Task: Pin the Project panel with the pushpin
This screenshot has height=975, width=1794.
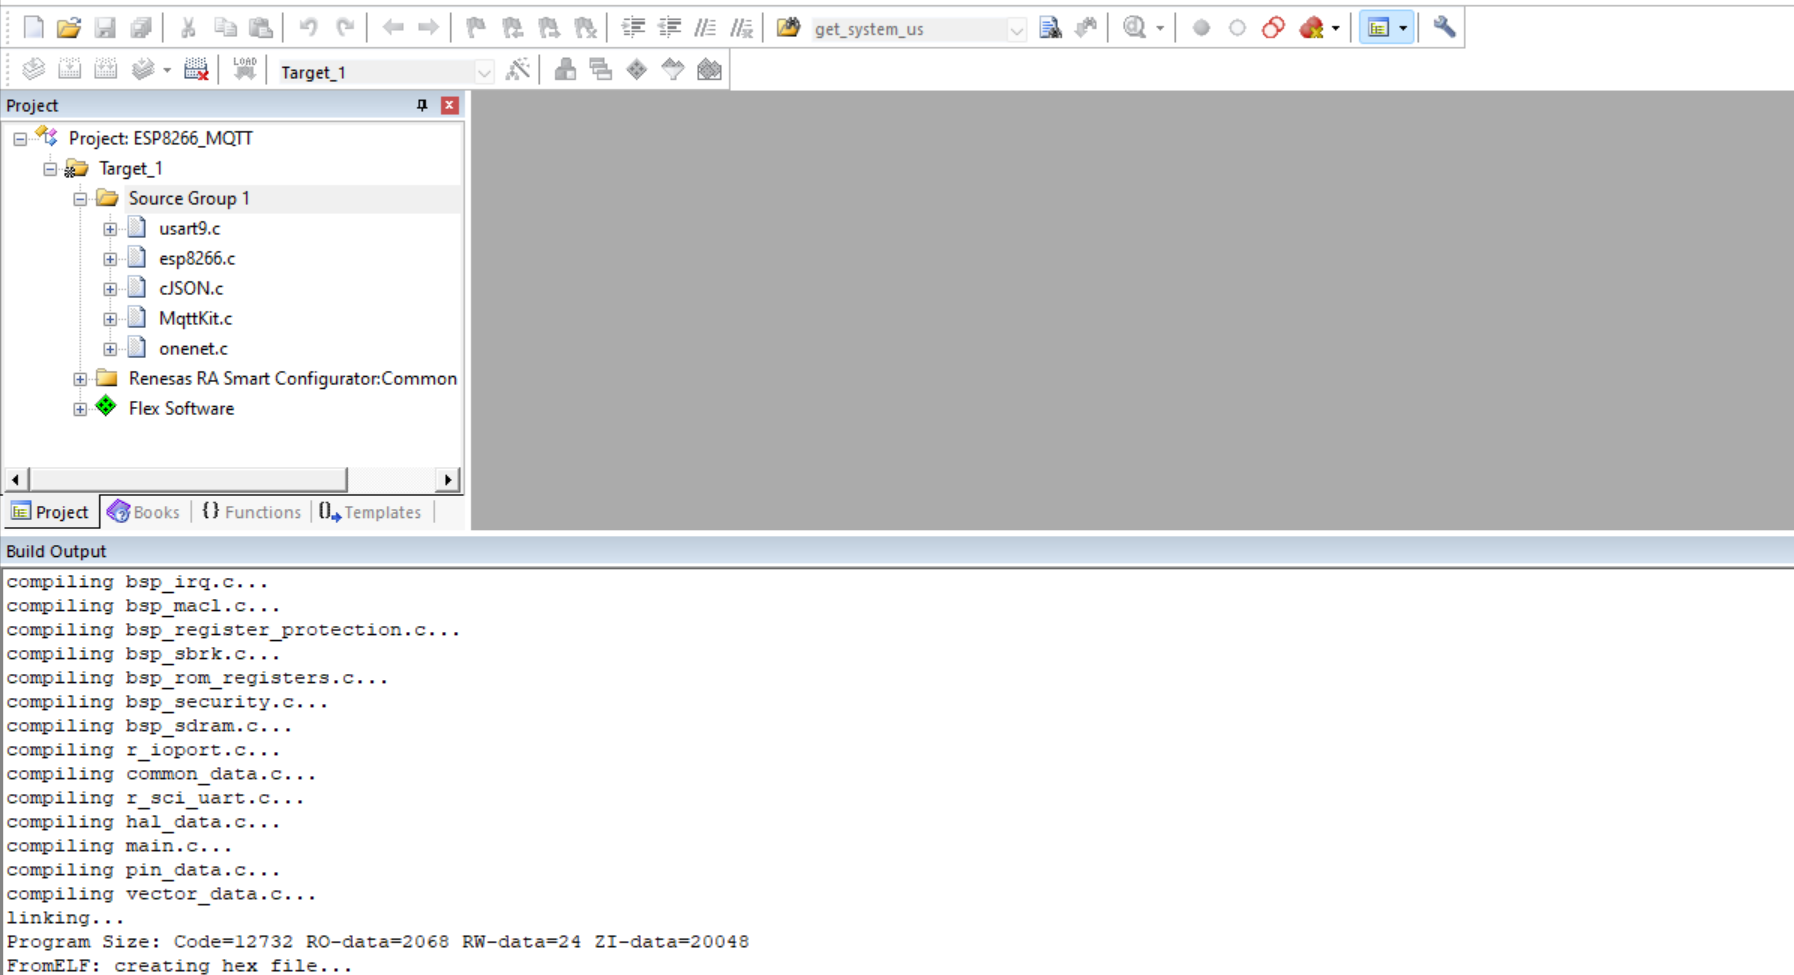Action: (x=422, y=105)
